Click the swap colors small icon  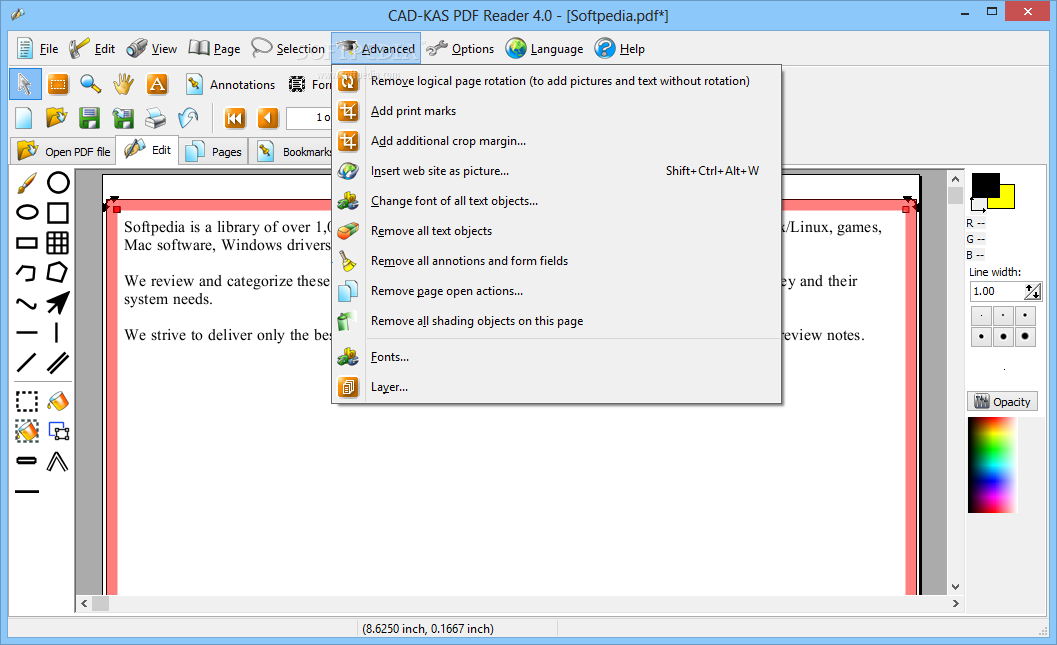[x=977, y=204]
